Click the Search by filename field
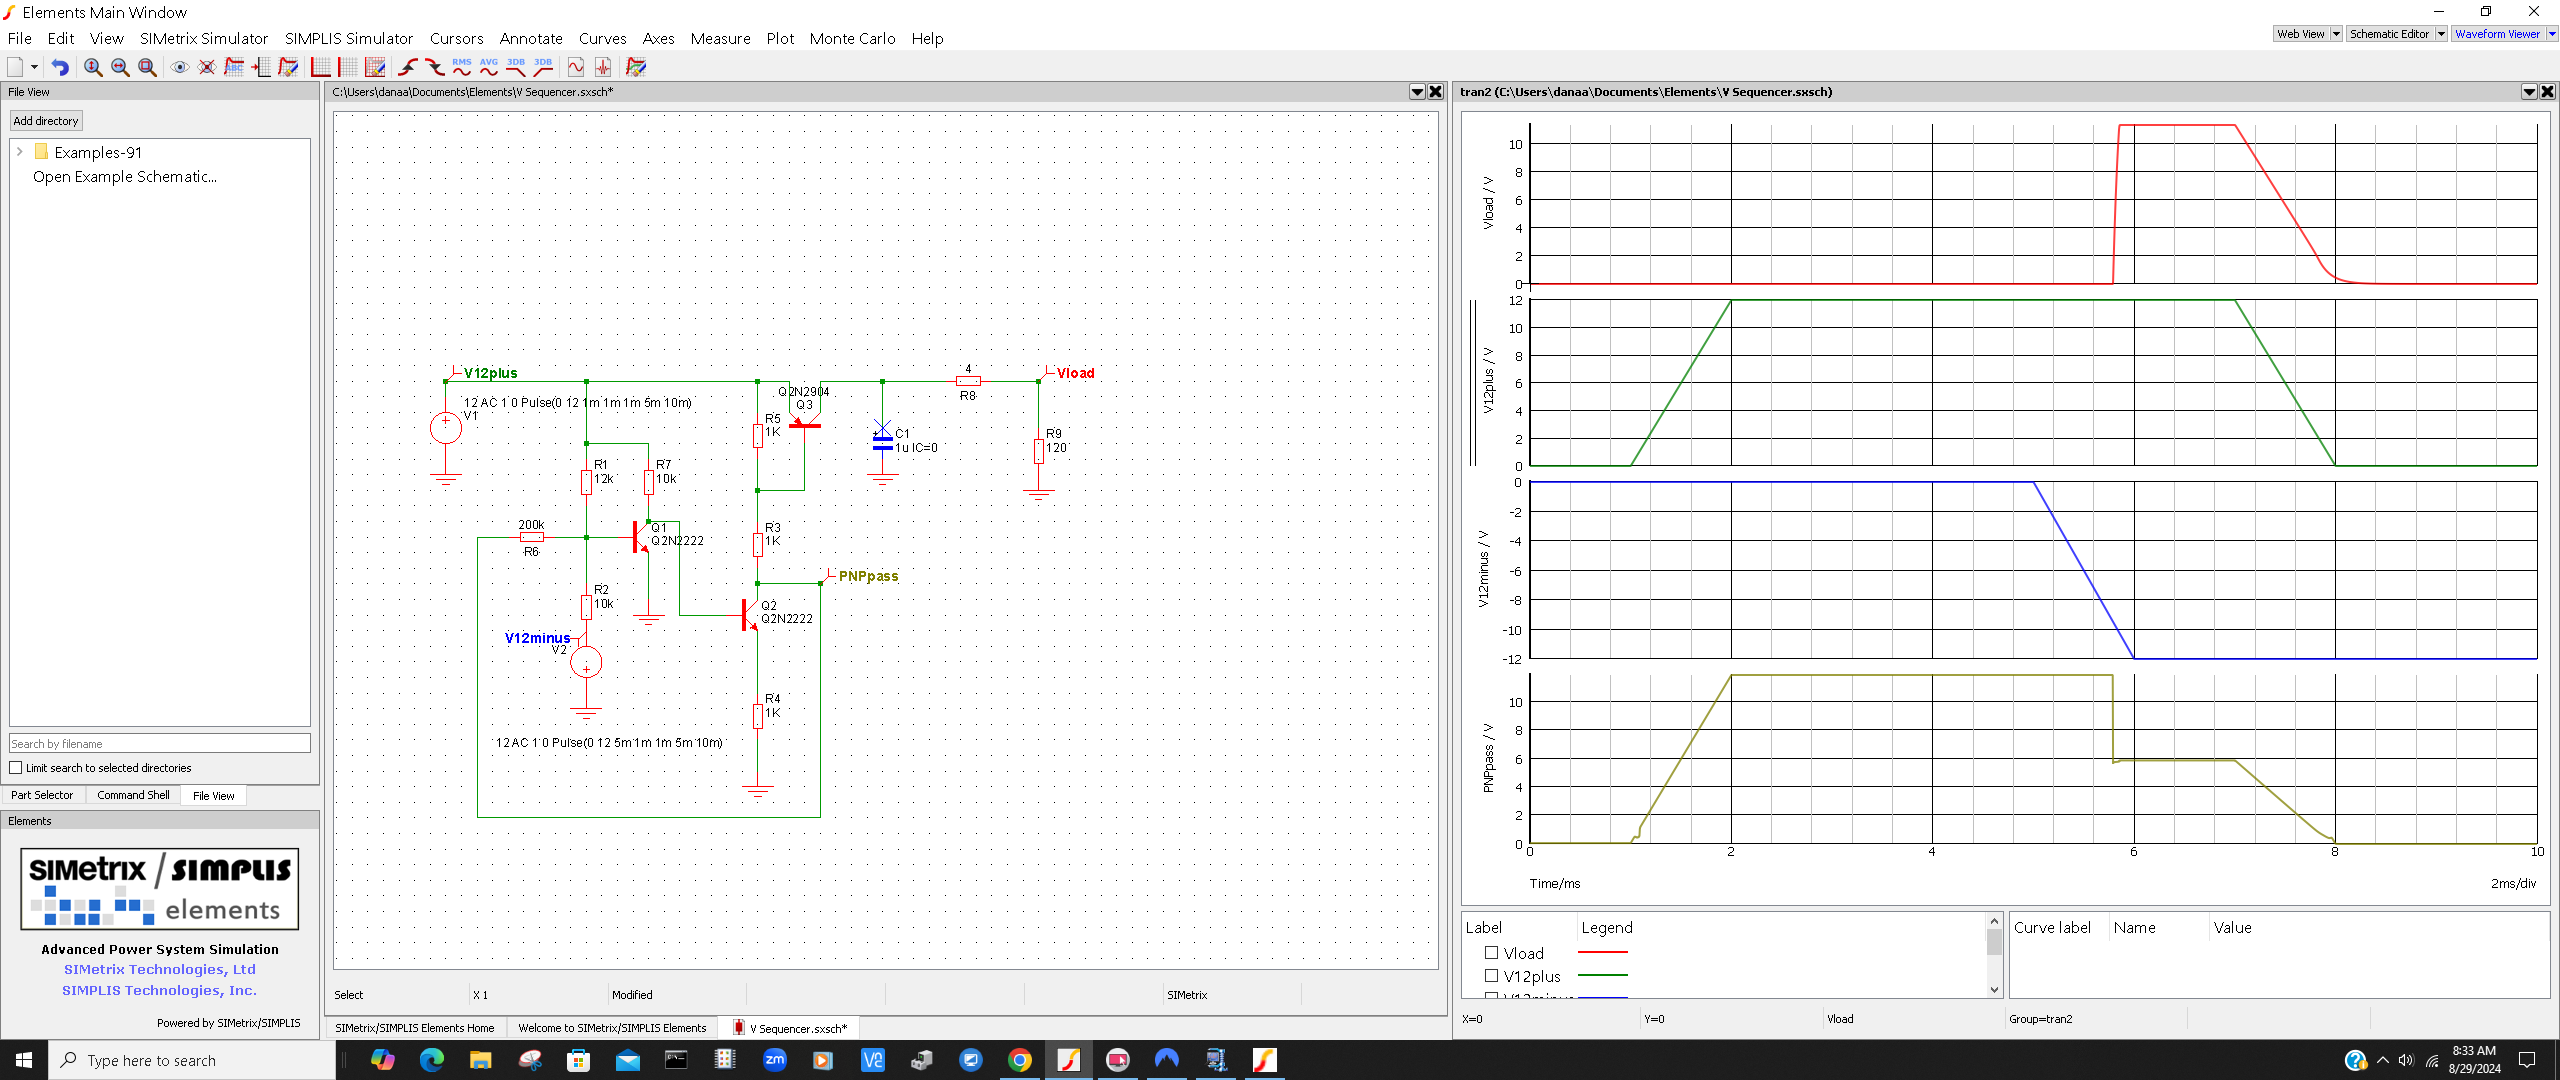This screenshot has height=1080, width=2560. [x=160, y=743]
